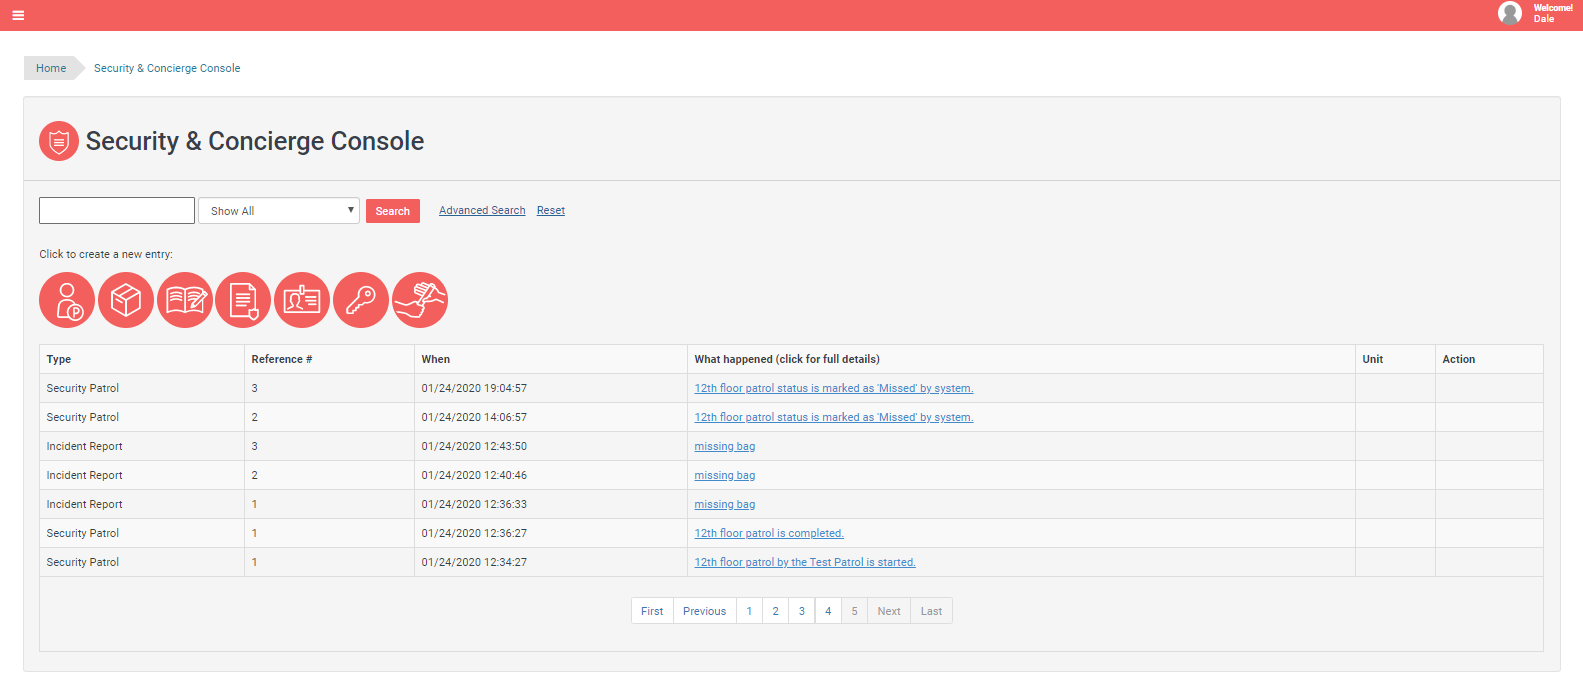The image size is (1583, 698).
Task: Reset the search filters
Action: [550, 211]
